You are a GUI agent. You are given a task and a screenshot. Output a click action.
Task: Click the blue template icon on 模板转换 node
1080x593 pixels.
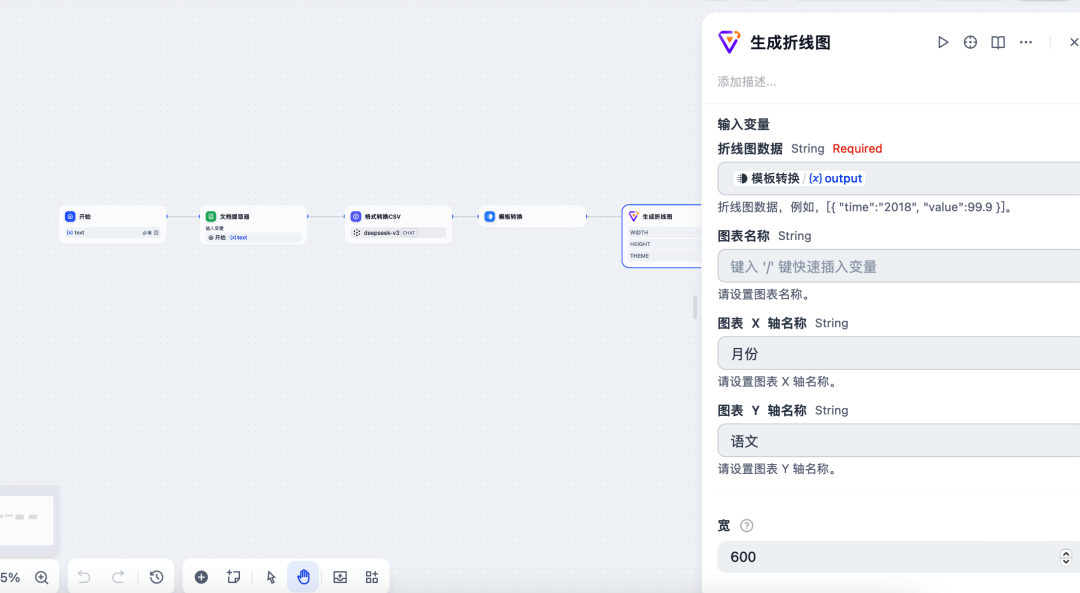(490, 216)
